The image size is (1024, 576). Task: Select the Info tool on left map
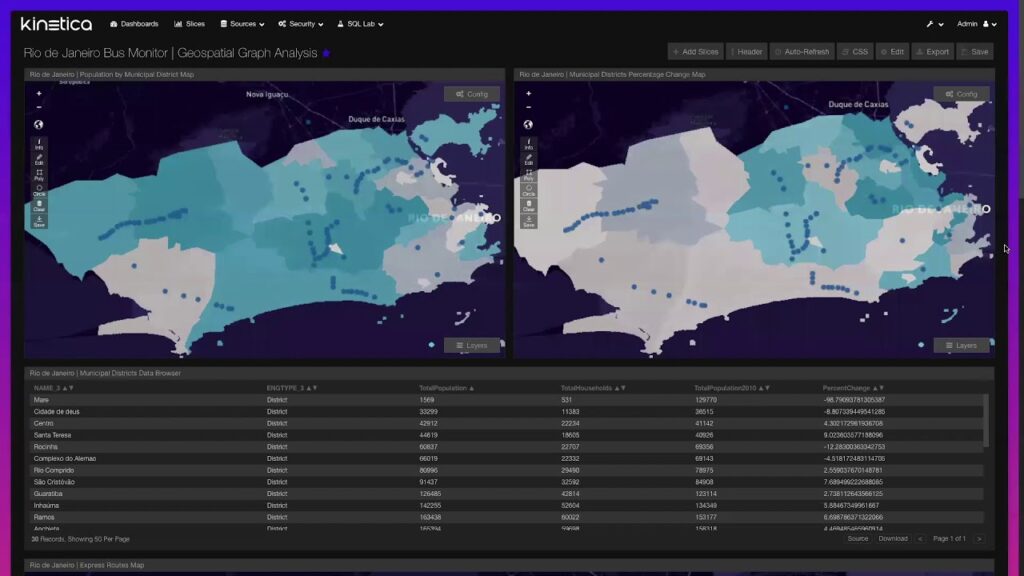pyautogui.click(x=39, y=145)
